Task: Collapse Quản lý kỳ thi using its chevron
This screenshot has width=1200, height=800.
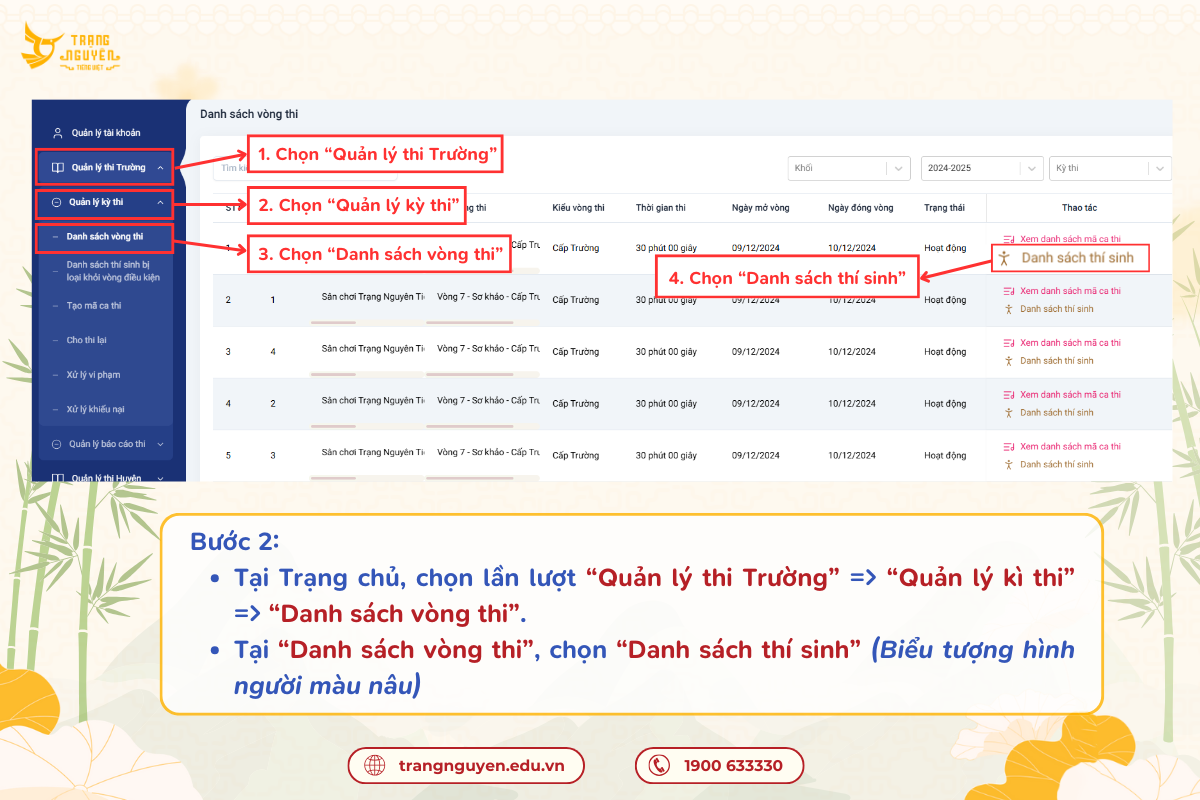Action: [161, 202]
